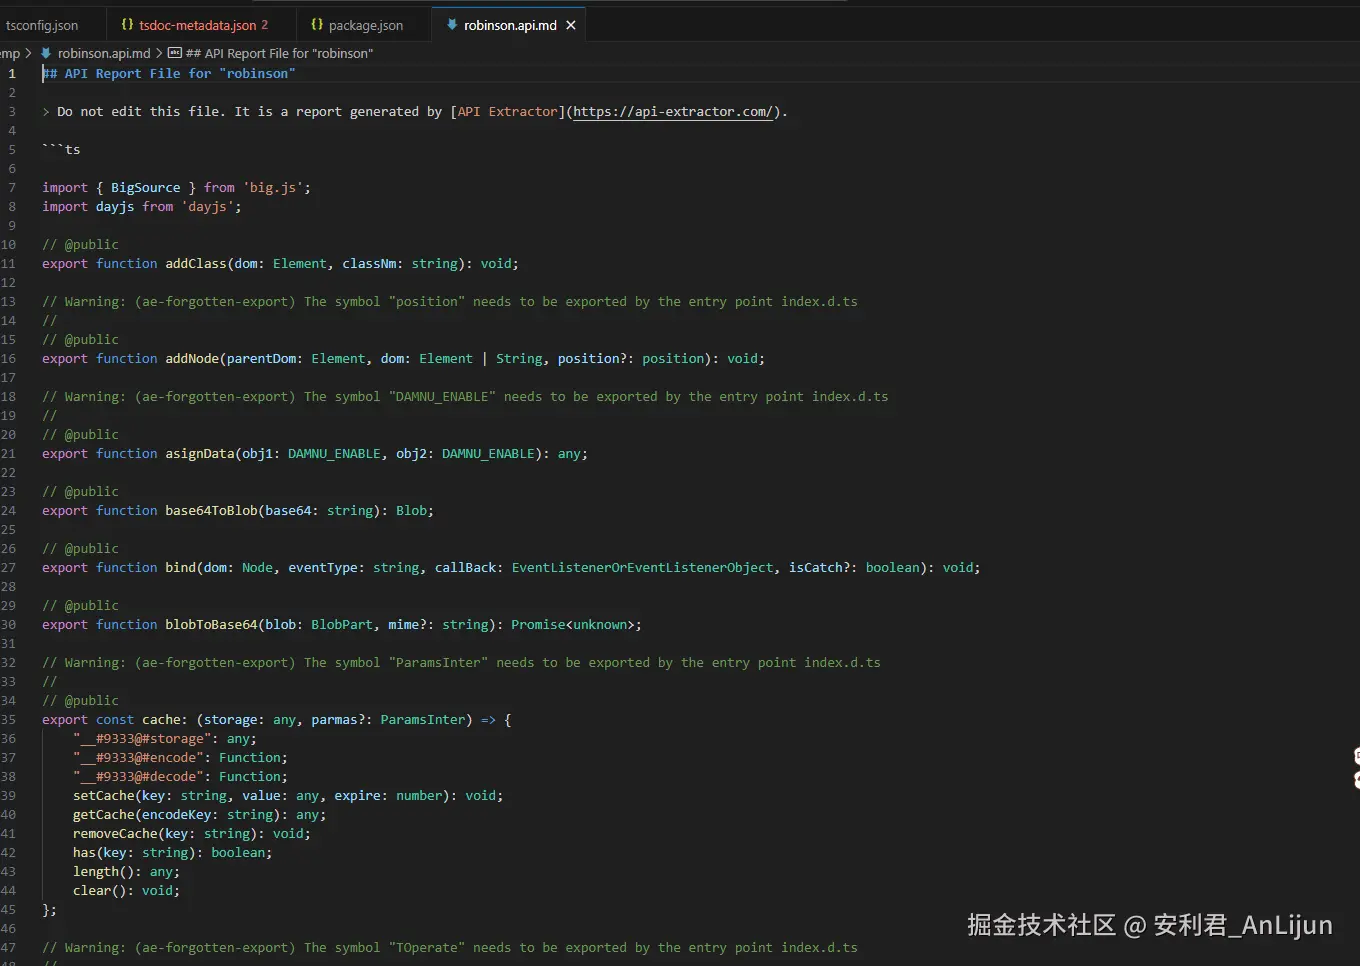The image size is (1360, 966).
Task: Click the warning comment mentioning "ParamsInter"
Action: [x=461, y=663]
